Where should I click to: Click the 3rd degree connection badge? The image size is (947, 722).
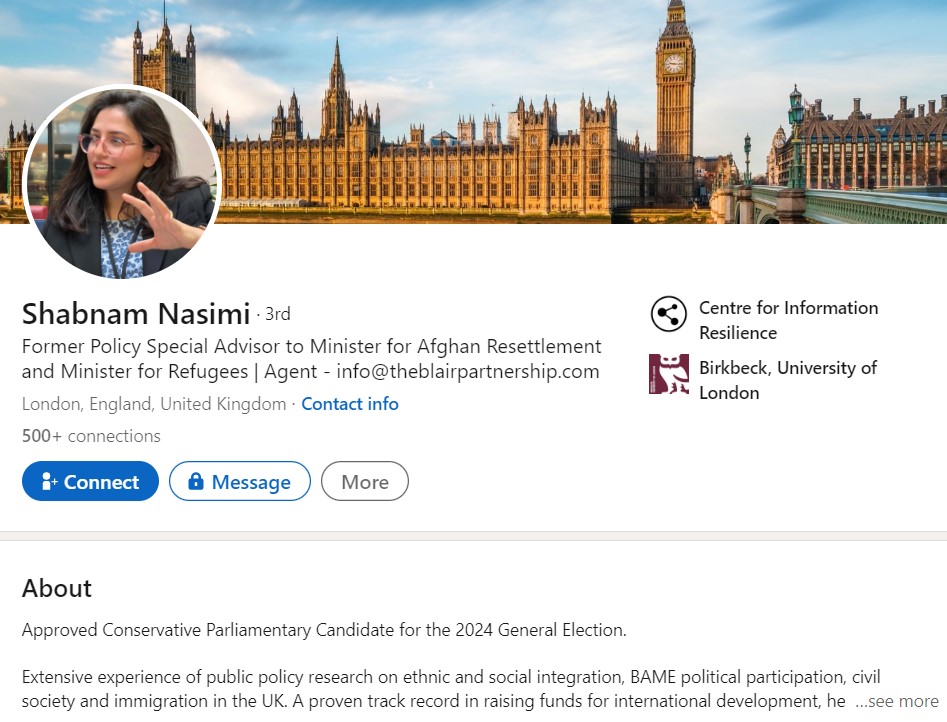click(x=277, y=314)
